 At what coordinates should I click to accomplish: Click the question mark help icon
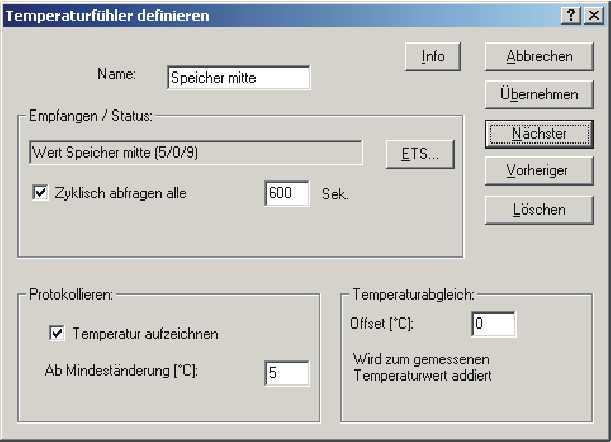pyautogui.click(x=571, y=16)
